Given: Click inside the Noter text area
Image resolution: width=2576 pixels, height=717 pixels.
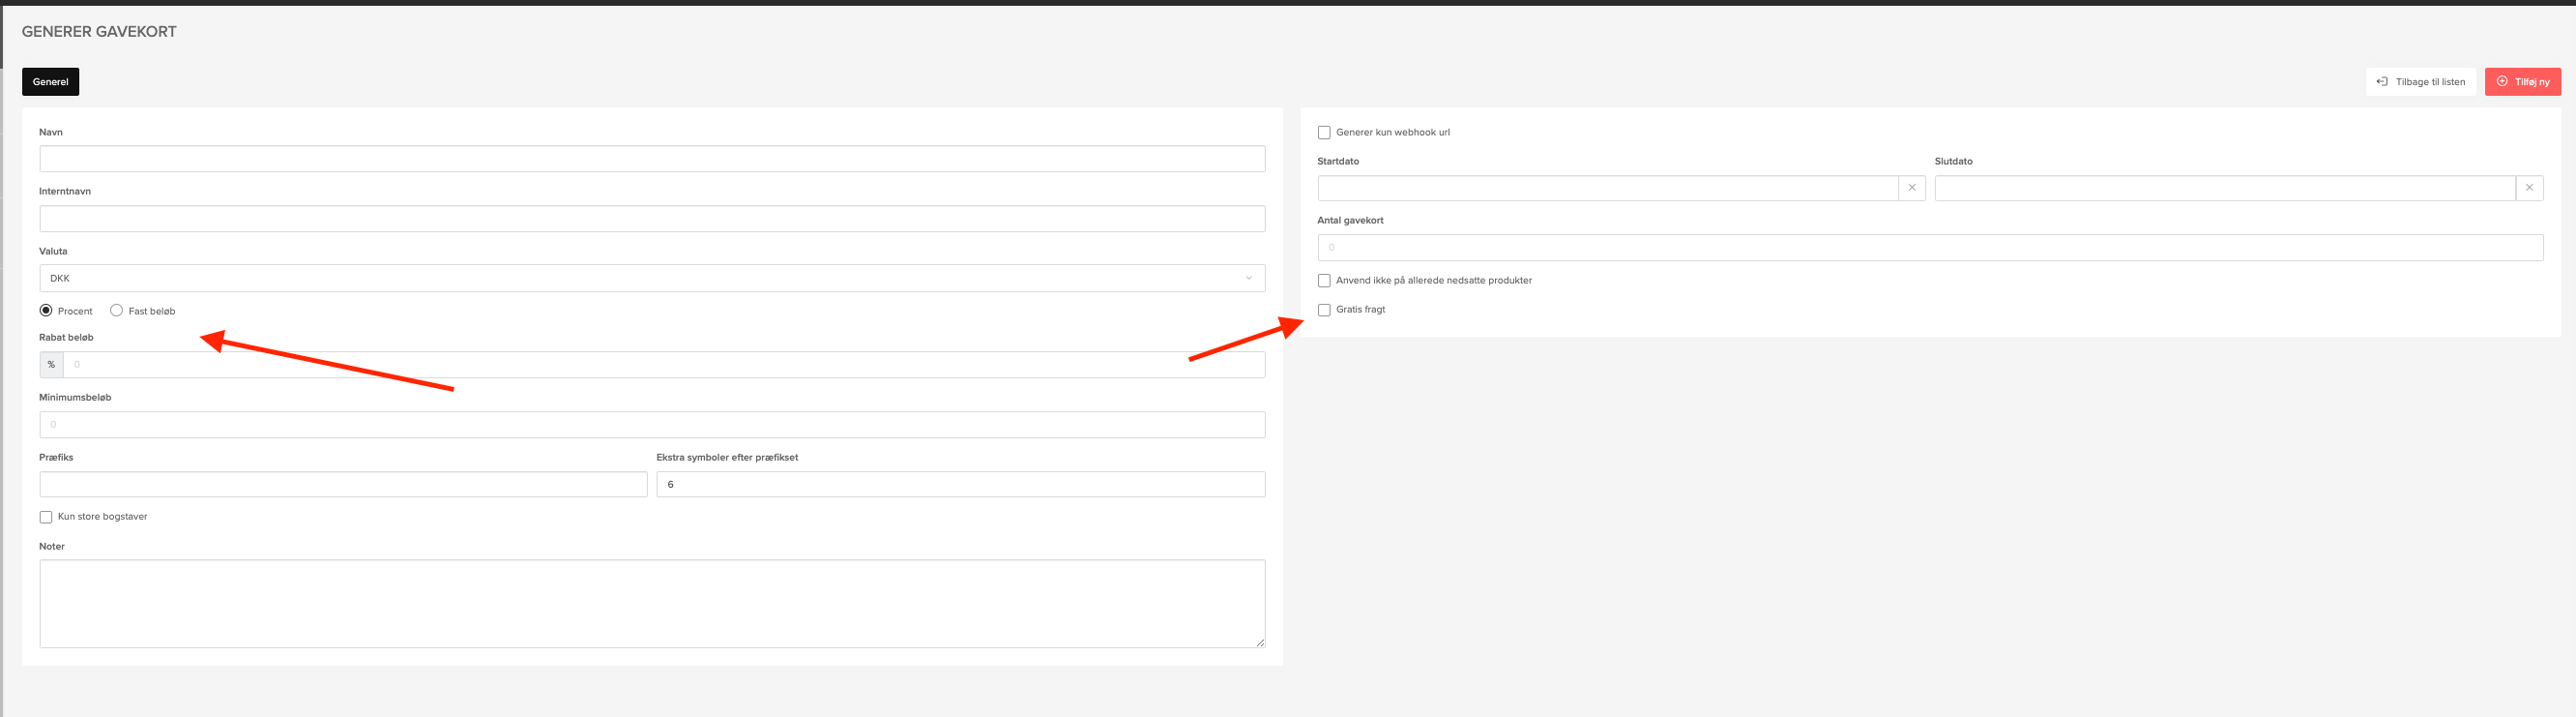Looking at the screenshot, I should point(652,604).
